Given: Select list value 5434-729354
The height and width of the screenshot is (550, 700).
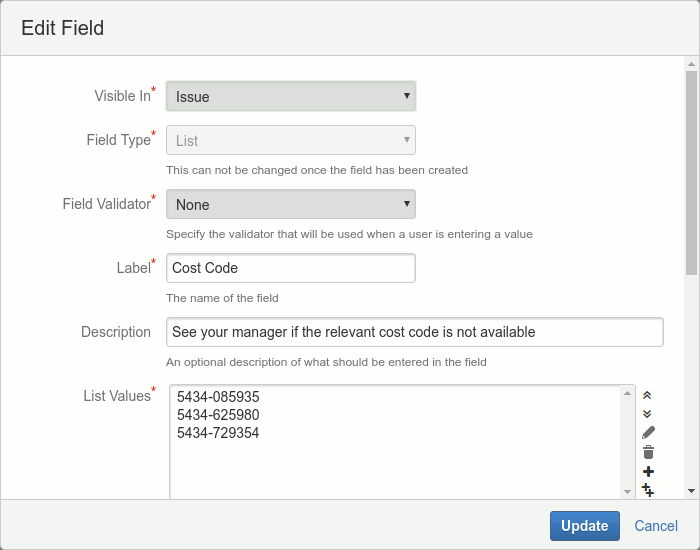Looking at the screenshot, I should (218, 433).
